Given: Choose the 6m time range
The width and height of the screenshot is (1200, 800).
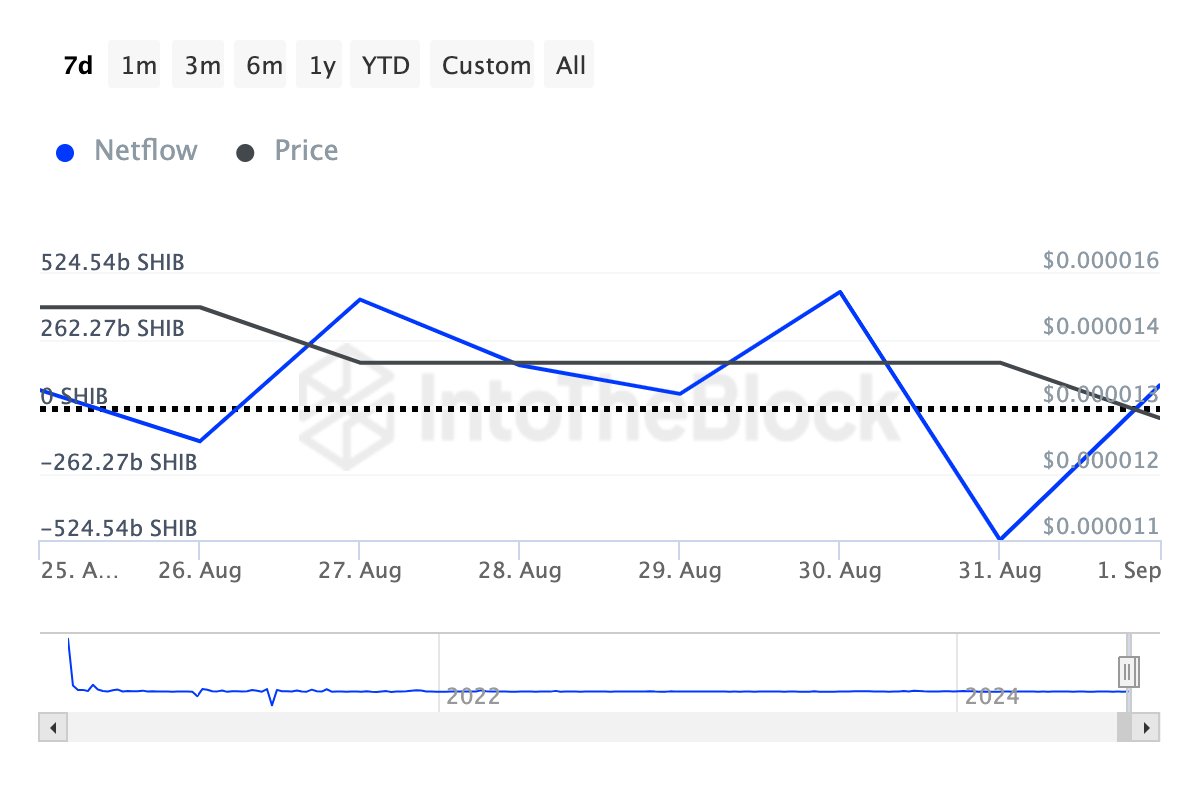Looking at the screenshot, I should click(264, 66).
